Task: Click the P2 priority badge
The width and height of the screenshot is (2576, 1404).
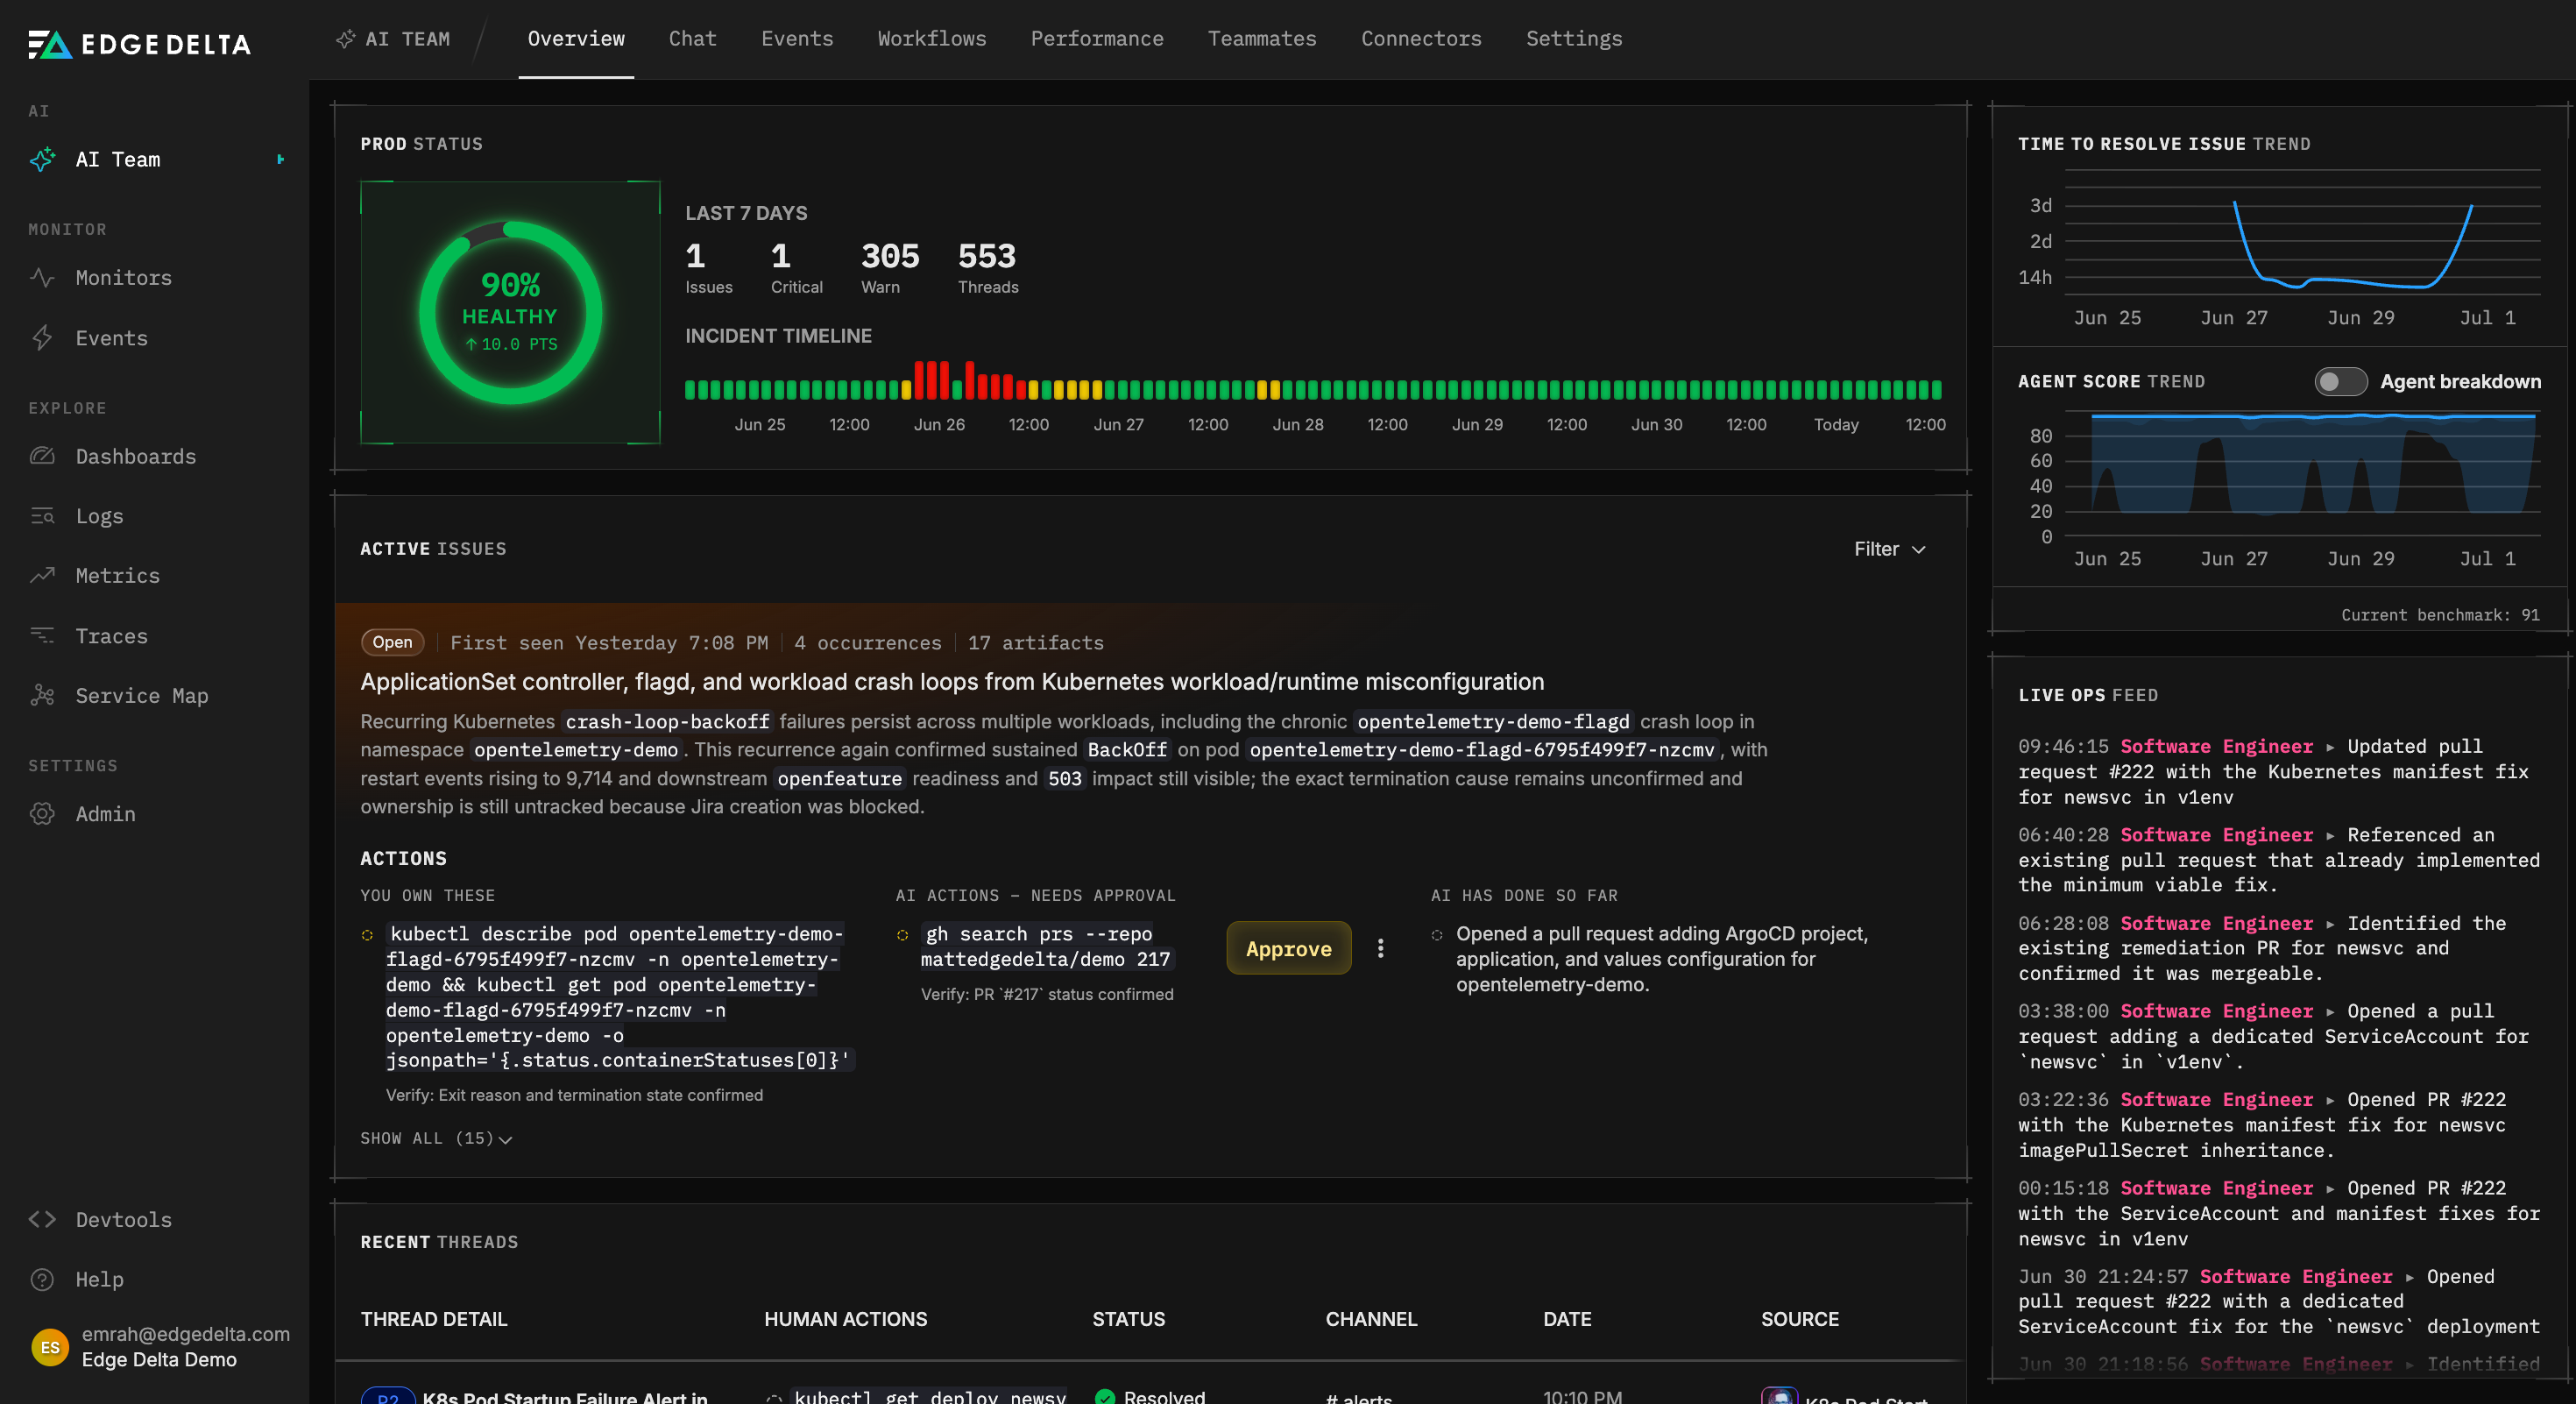Action: (x=387, y=1397)
